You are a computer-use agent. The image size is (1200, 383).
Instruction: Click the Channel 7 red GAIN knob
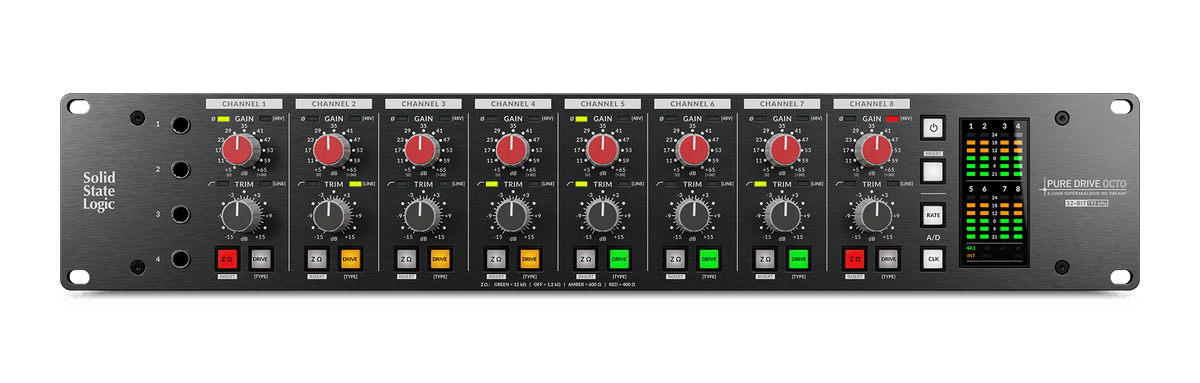pos(782,151)
